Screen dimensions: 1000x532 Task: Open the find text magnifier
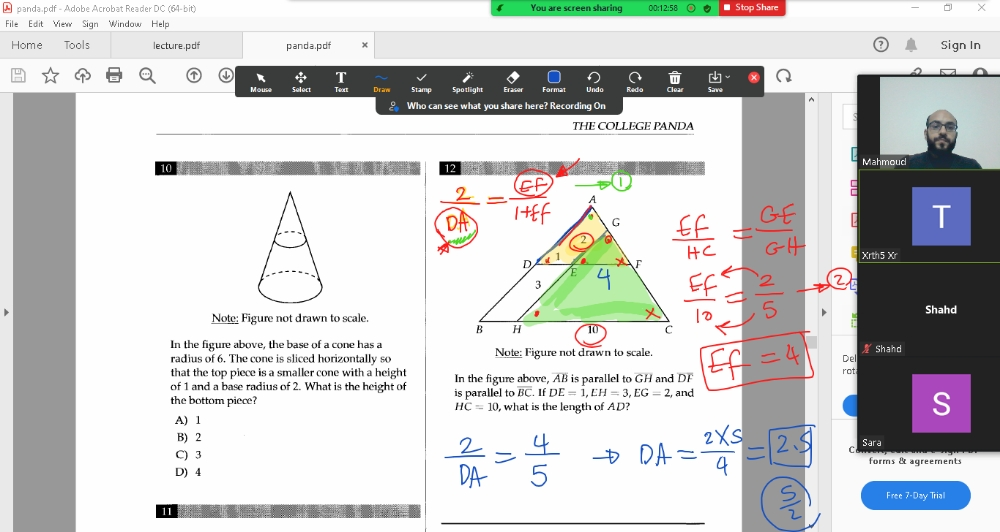tap(147, 75)
